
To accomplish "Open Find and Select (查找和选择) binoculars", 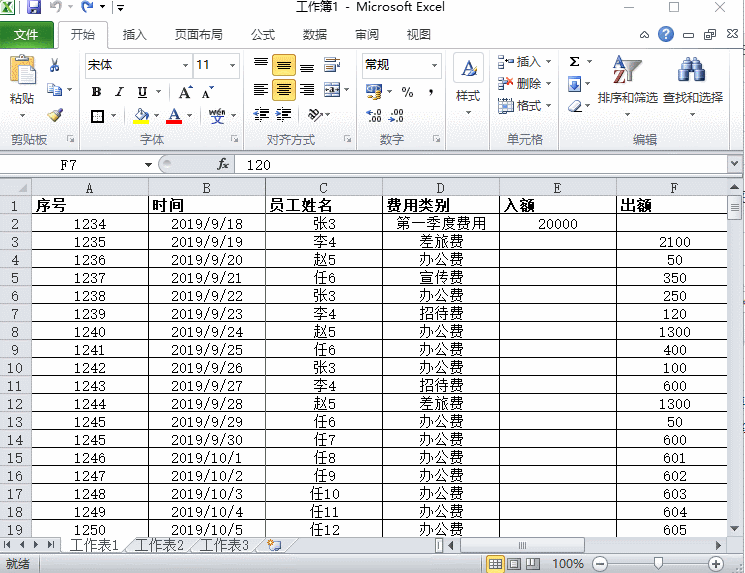I will pyautogui.click(x=692, y=86).
